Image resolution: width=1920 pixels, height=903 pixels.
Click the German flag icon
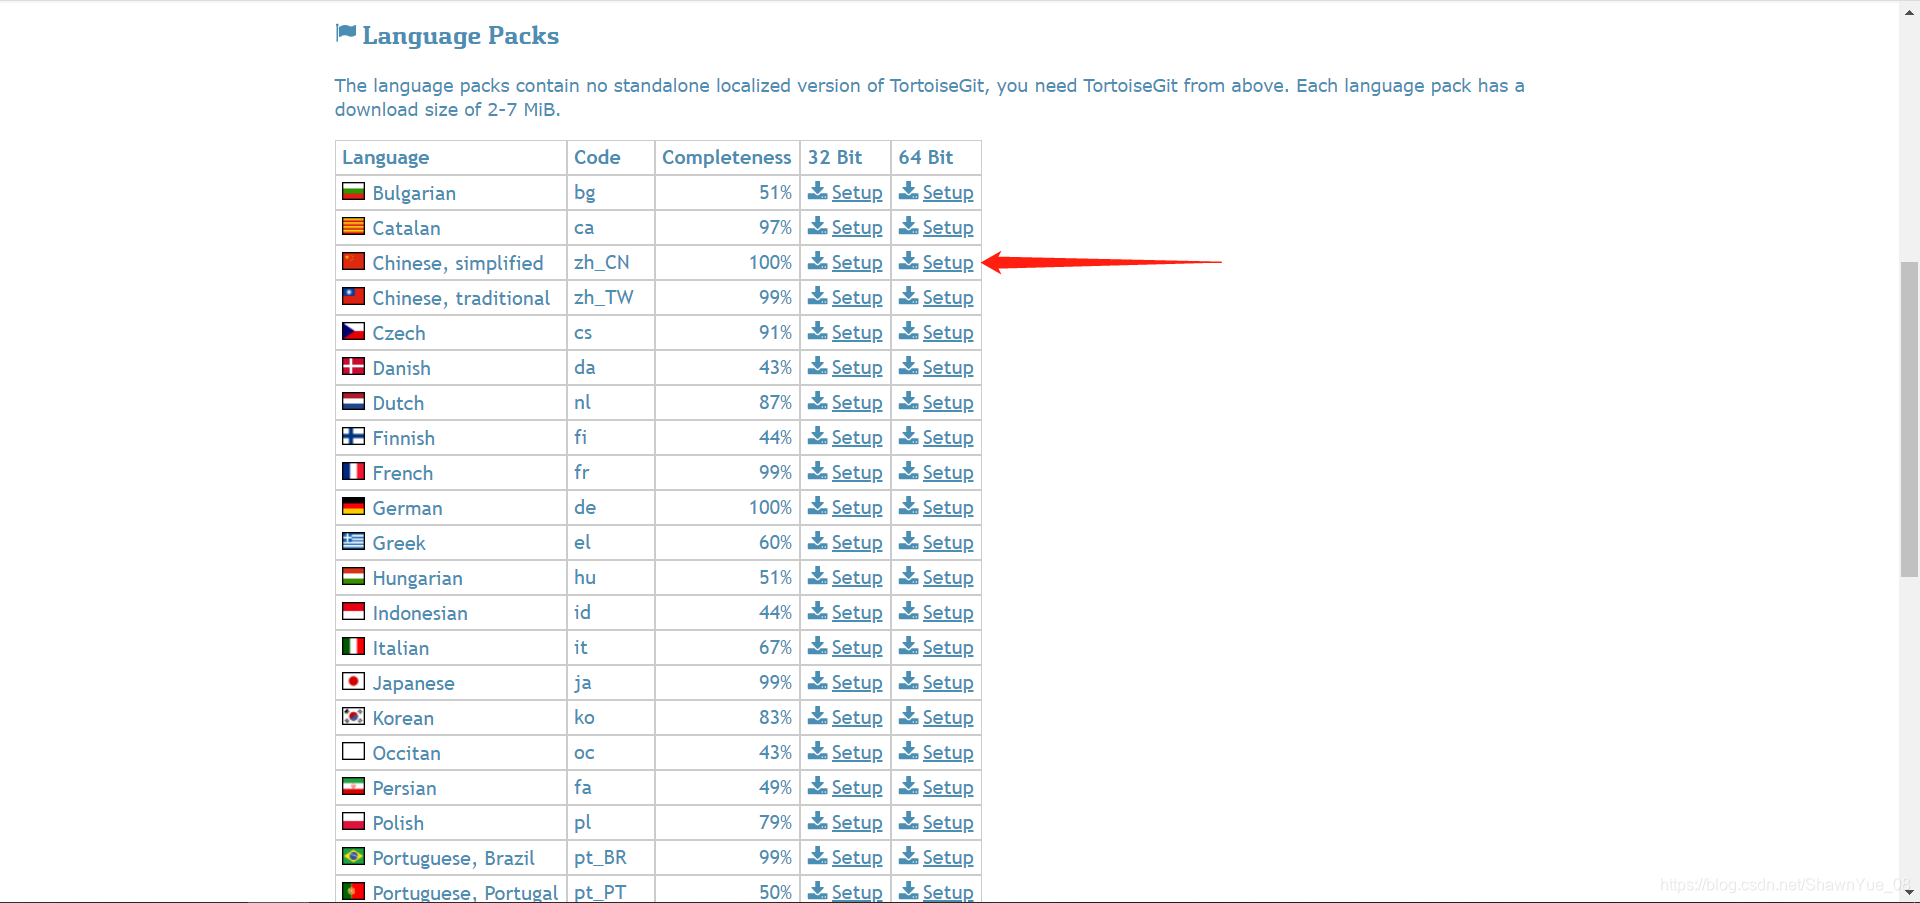[353, 506]
